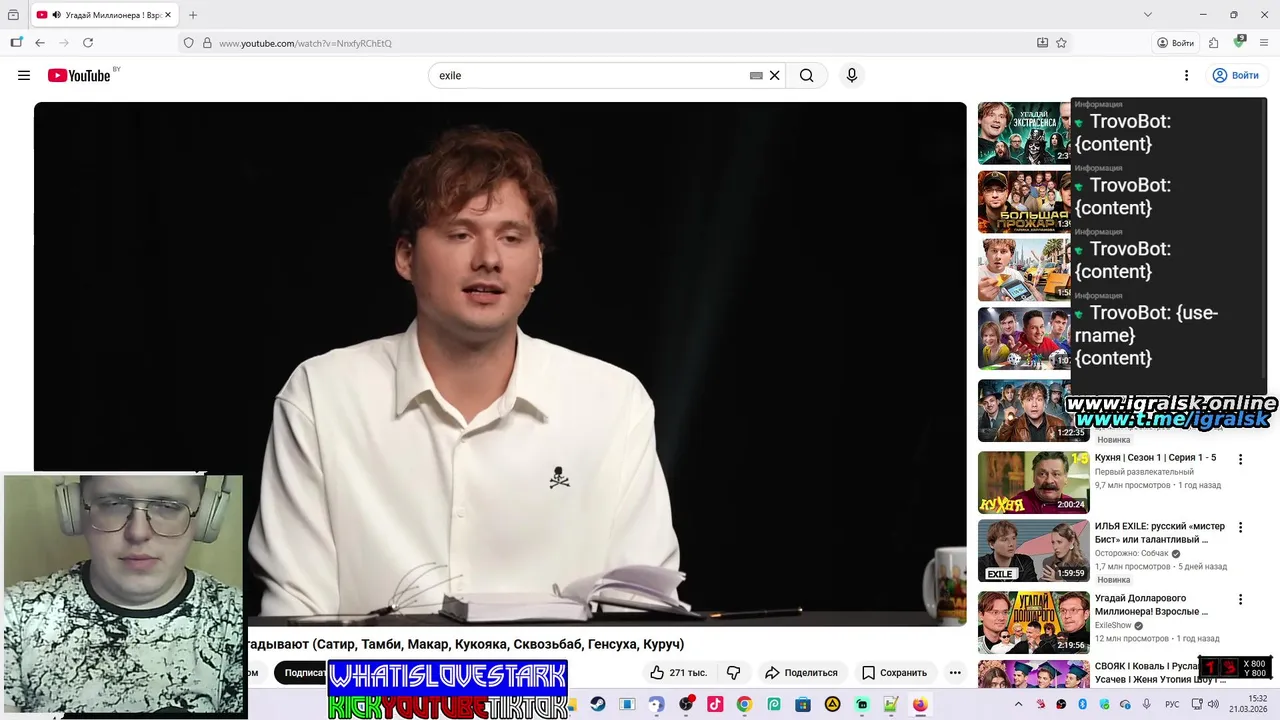The width and height of the screenshot is (1280, 720).
Task: Click into the exile search field
Action: pyautogui.click(x=590, y=75)
